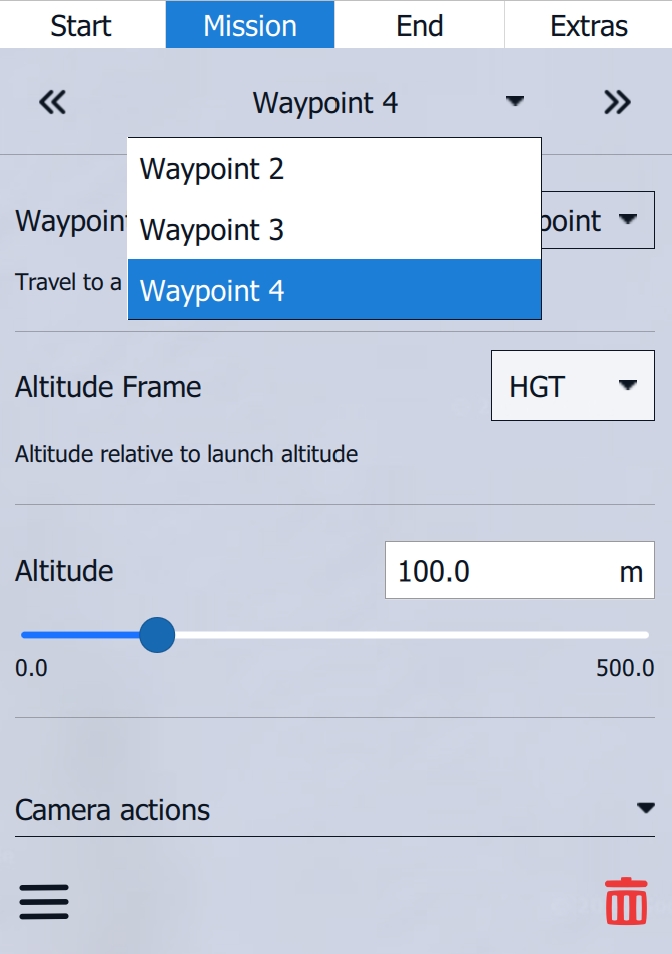672x954 pixels.
Task: Switch to the Start tab
Action: (81, 25)
